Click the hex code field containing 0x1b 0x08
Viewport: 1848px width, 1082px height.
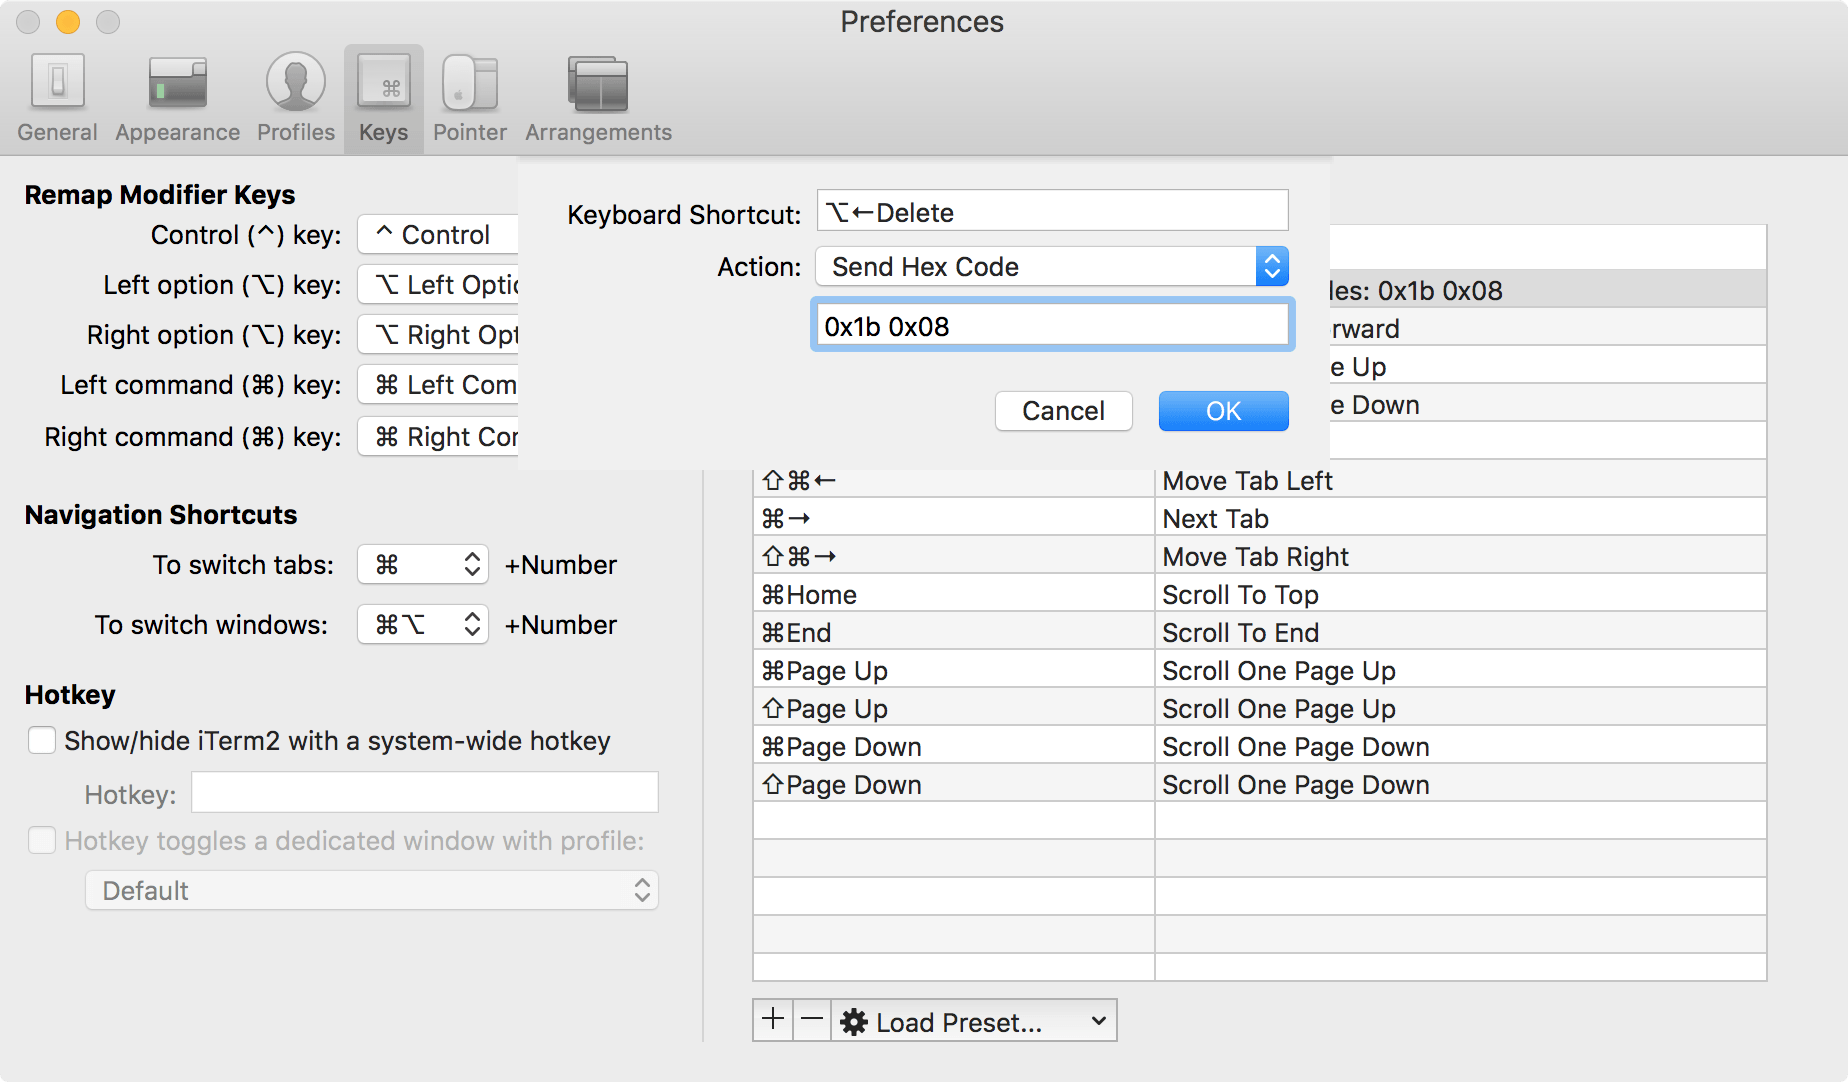click(1052, 326)
